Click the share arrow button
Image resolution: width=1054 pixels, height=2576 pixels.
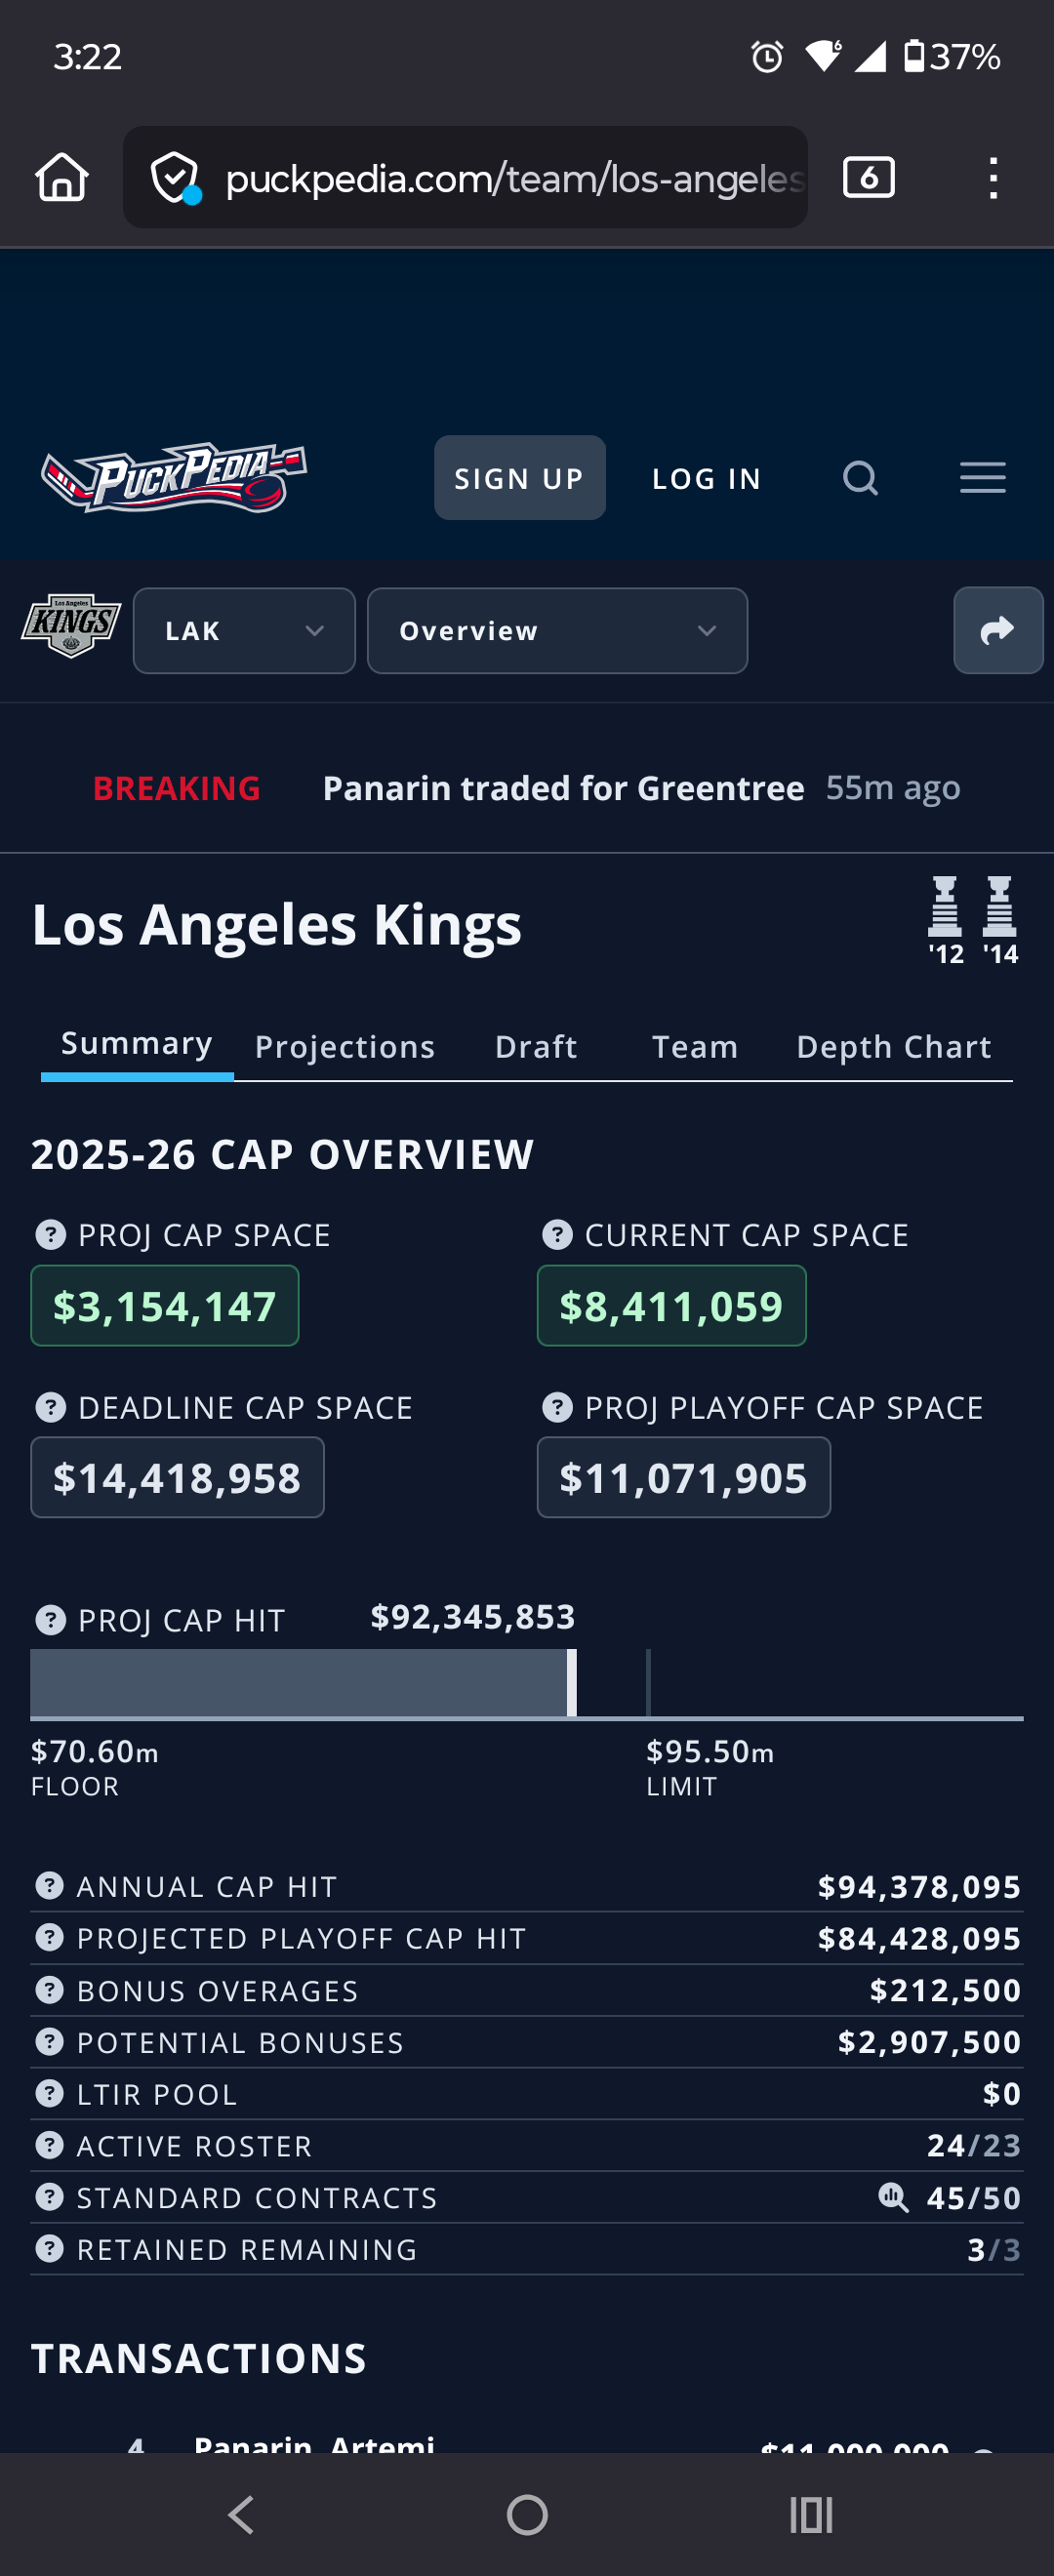coord(997,631)
